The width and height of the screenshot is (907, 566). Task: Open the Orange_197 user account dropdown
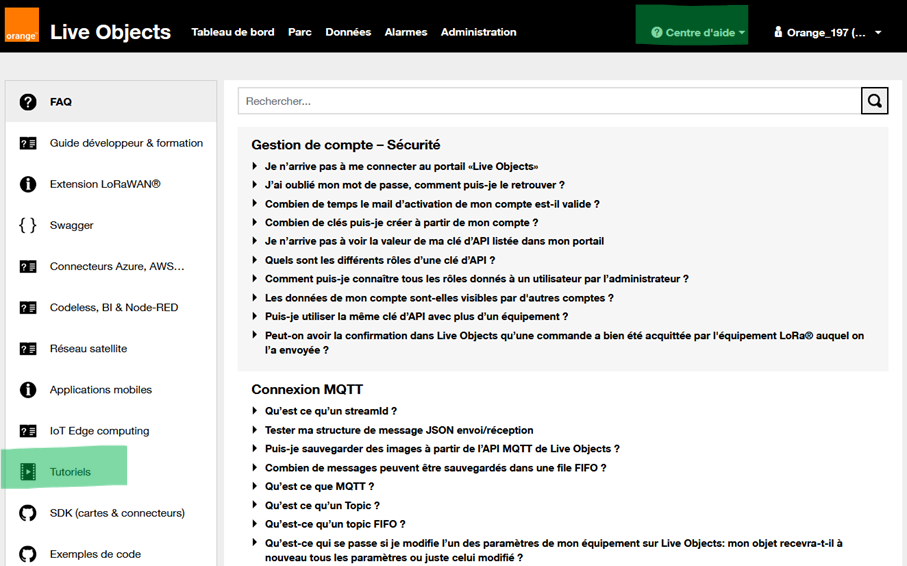pos(827,32)
